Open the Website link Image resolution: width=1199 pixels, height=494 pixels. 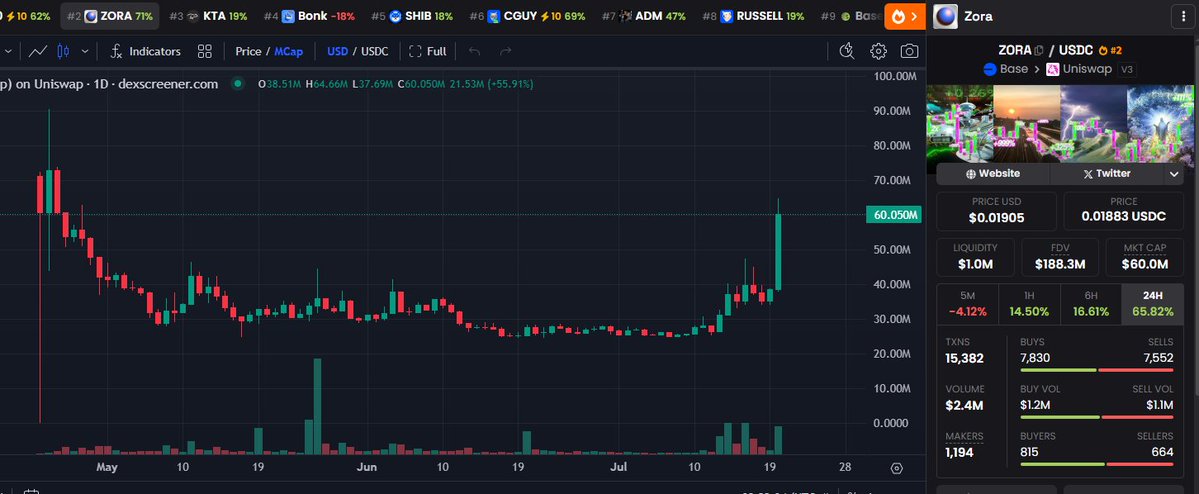click(993, 174)
